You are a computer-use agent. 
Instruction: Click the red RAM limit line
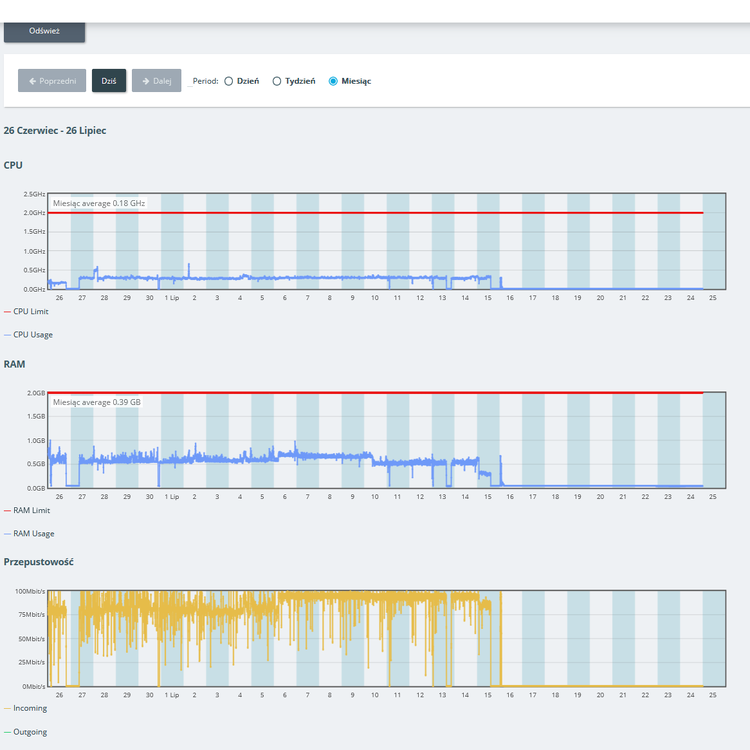(400, 393)
